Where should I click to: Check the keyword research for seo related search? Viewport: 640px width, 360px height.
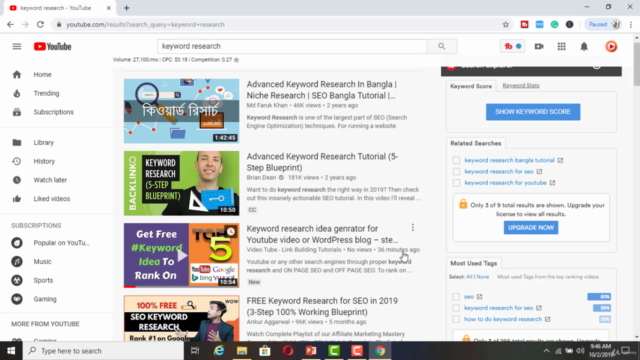click(456, 171)
